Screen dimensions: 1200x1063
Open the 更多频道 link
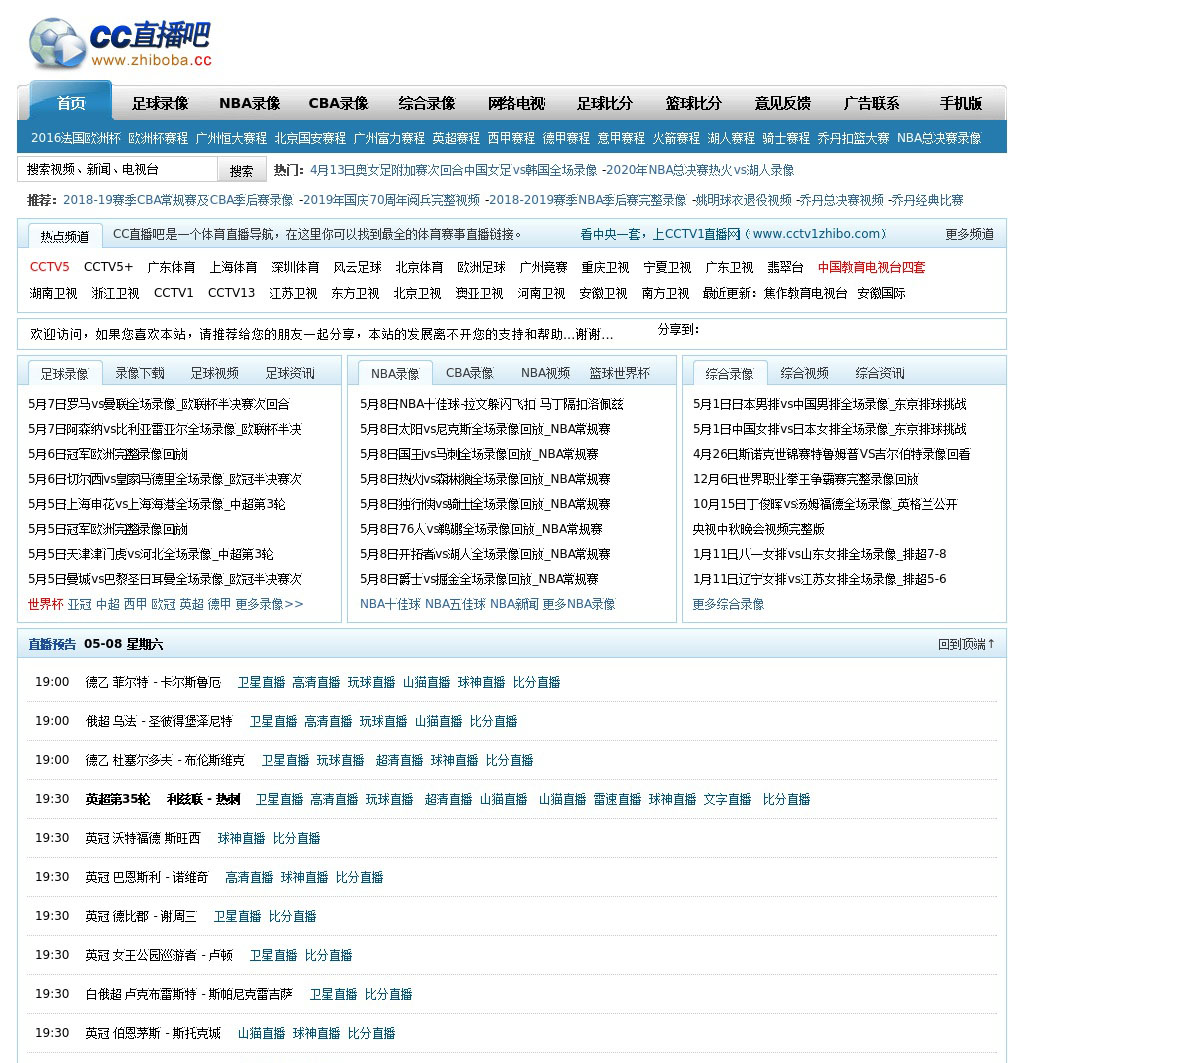pos(970,234)
